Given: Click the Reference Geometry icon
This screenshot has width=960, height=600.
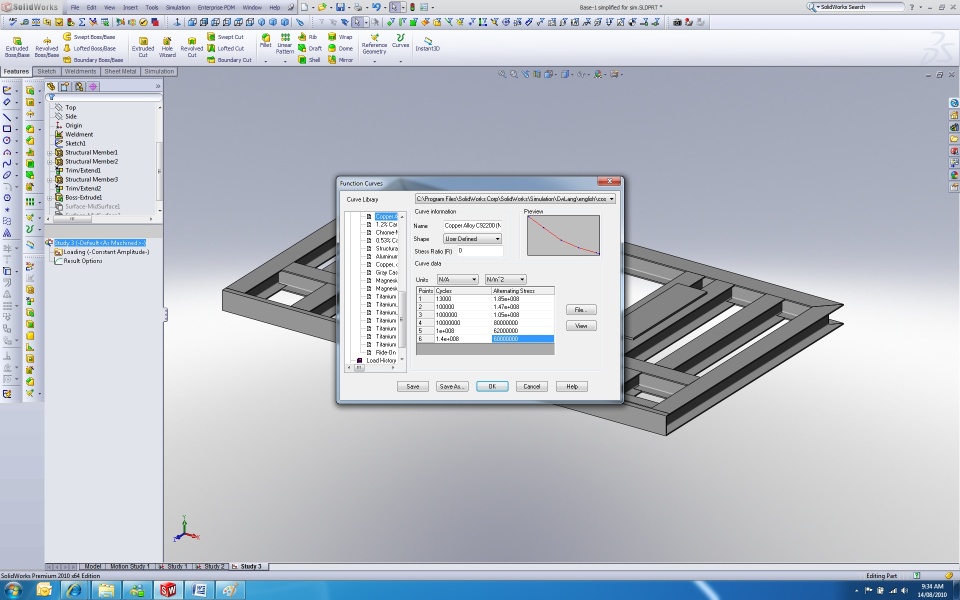Looking at the screenshot, I should [374, 44].
